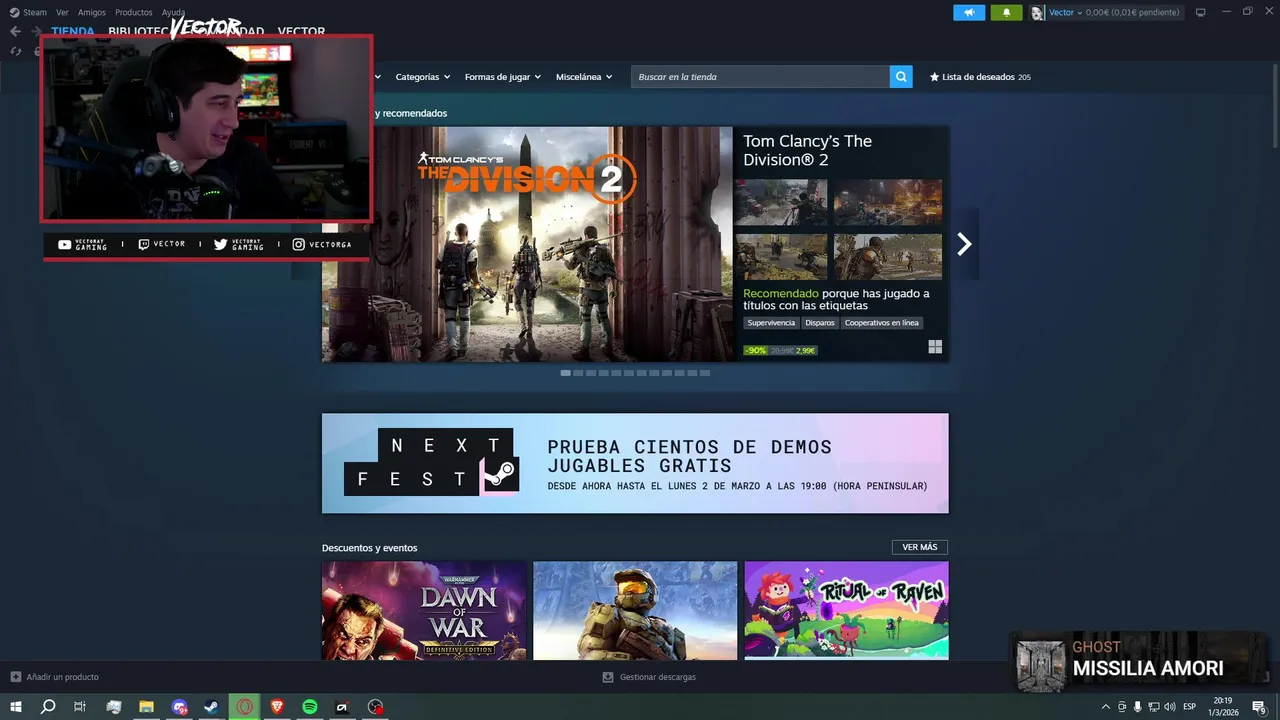Open the Next Fest demos banner
The image size is (1280, 720).
click(635, 463)
